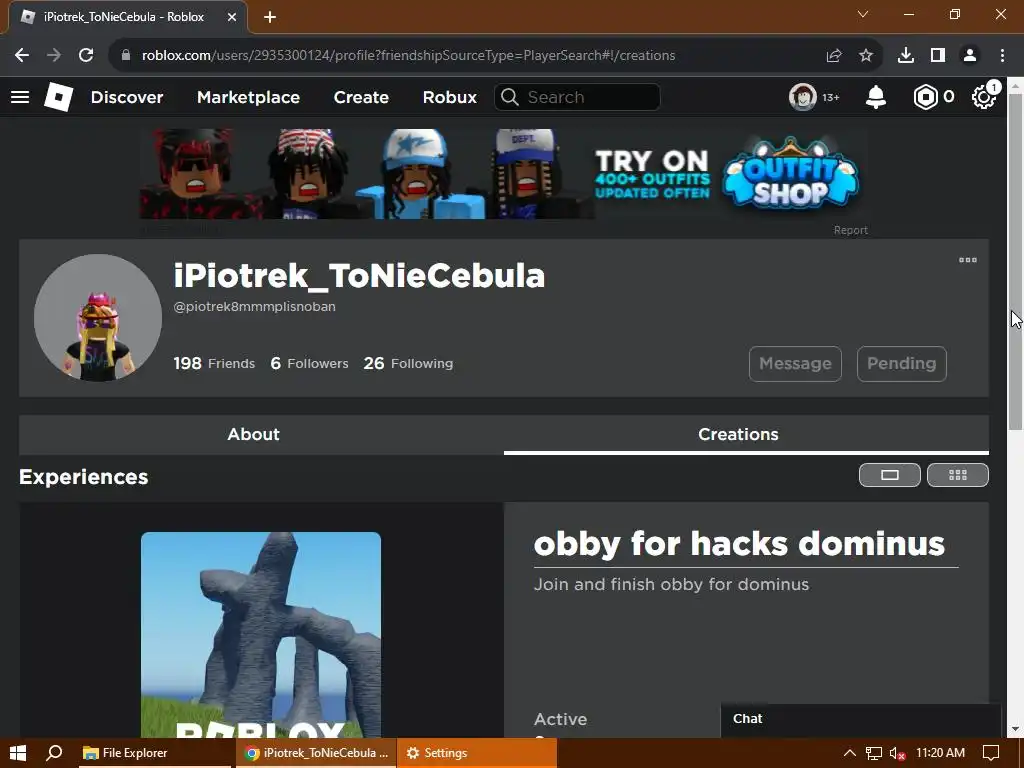Open the Chat panel header

[x=861, y=719]
